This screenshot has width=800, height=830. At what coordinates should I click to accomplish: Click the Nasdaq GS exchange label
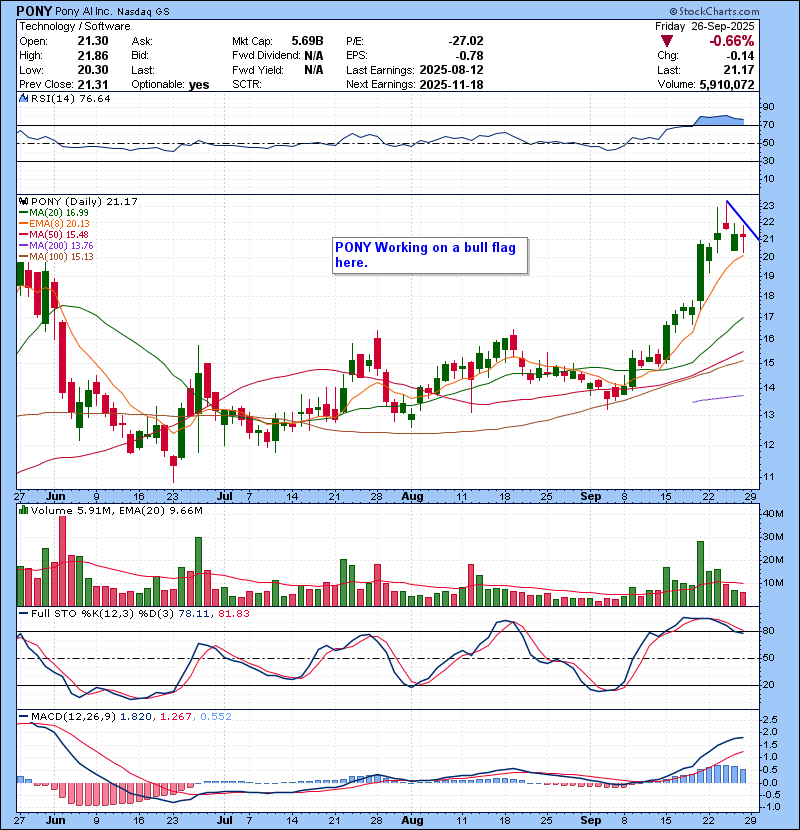pyautogui.click(x=143, y=12)
